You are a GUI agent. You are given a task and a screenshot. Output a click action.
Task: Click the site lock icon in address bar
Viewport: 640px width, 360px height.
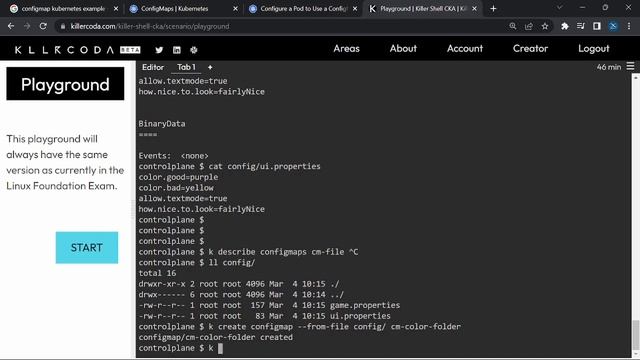coord(62,26)
